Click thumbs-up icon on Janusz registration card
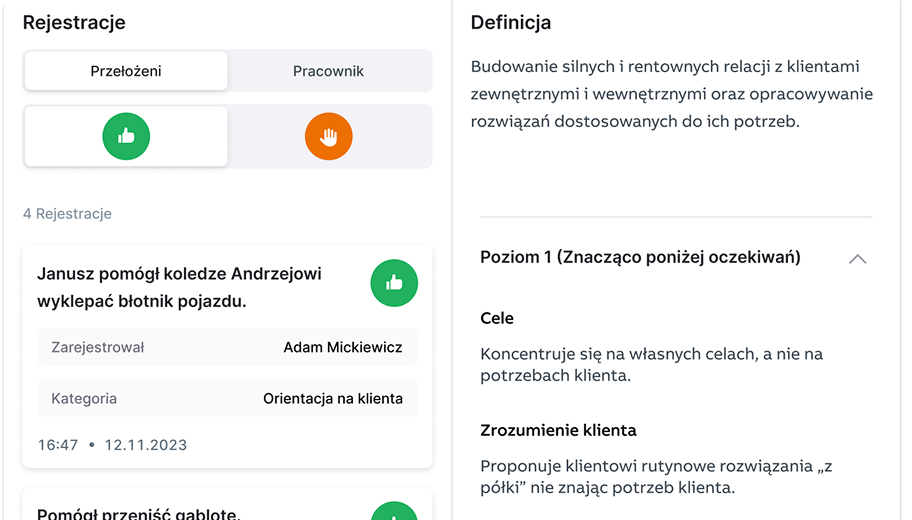 tap(394, 283)
